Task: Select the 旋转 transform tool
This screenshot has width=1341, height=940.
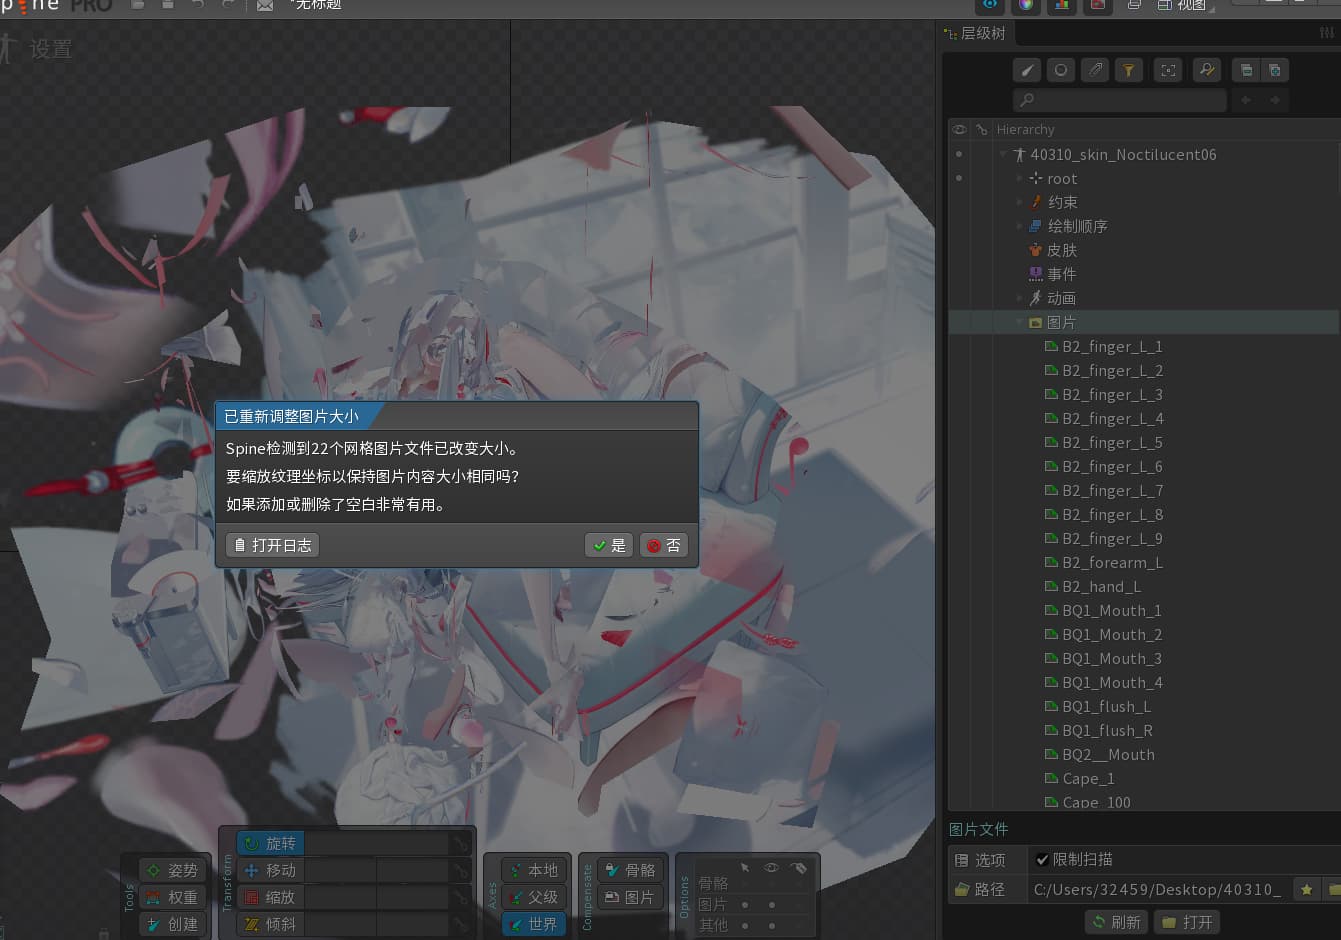Action: 271,844
